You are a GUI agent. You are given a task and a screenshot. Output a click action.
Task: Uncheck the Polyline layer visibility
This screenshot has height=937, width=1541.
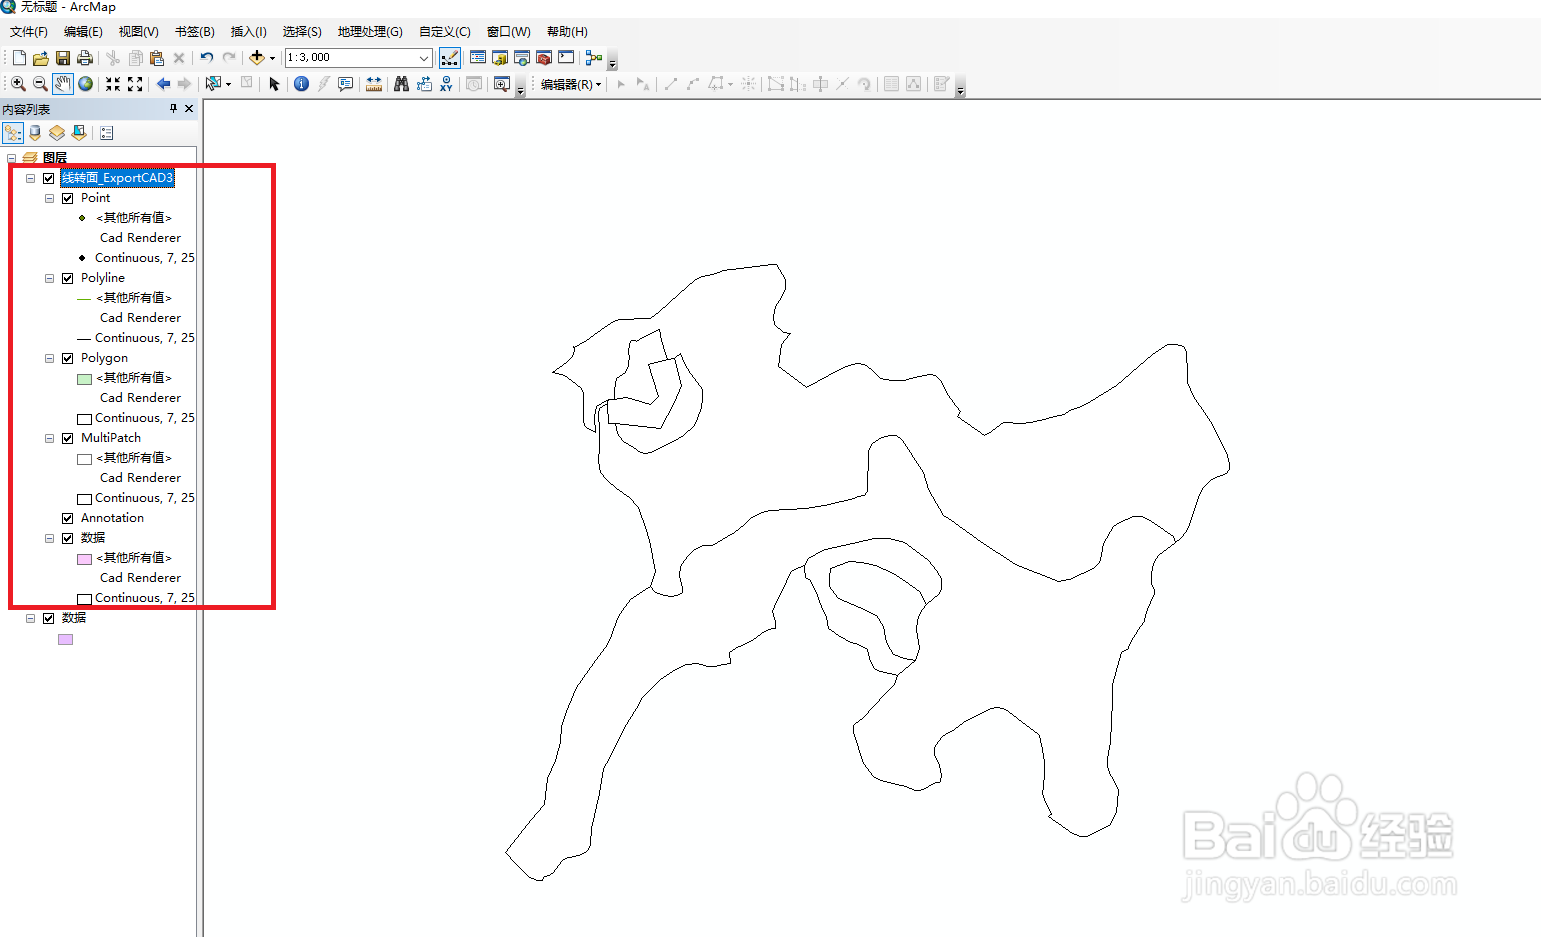pyautogui.click(x=67, y=277)
